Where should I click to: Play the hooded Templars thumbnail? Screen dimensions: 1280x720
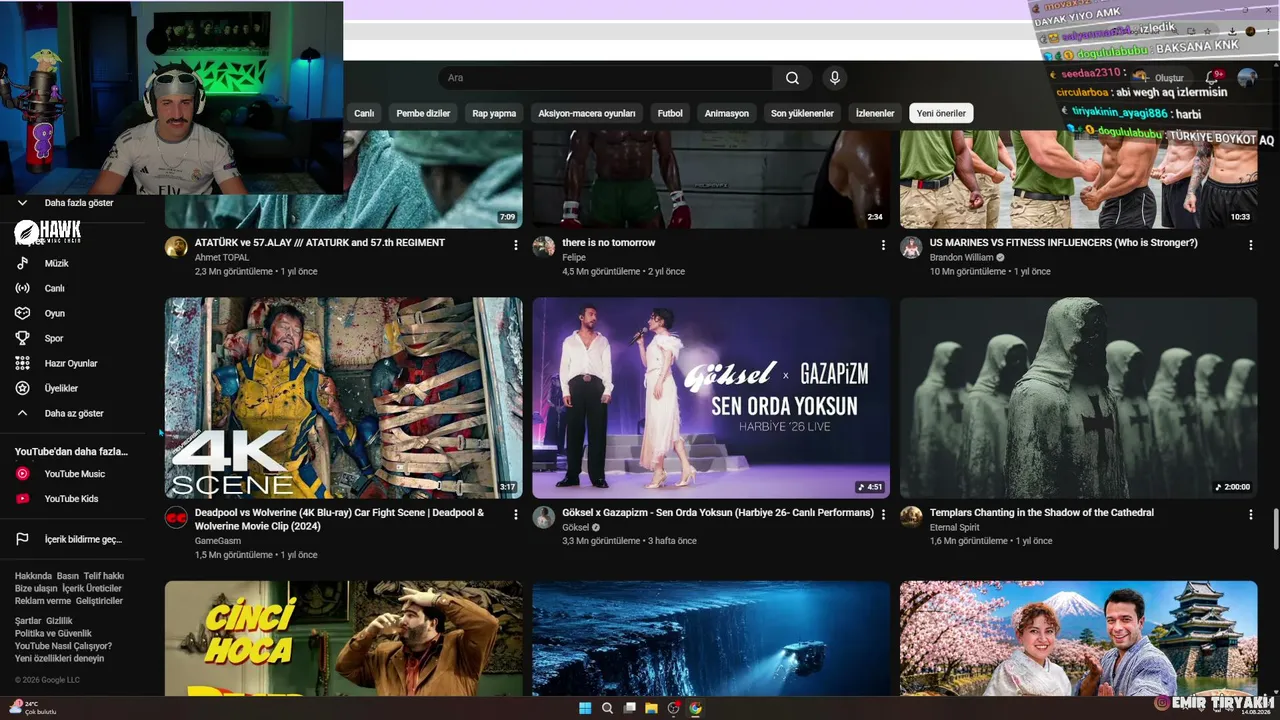[x=1079, y=398]
